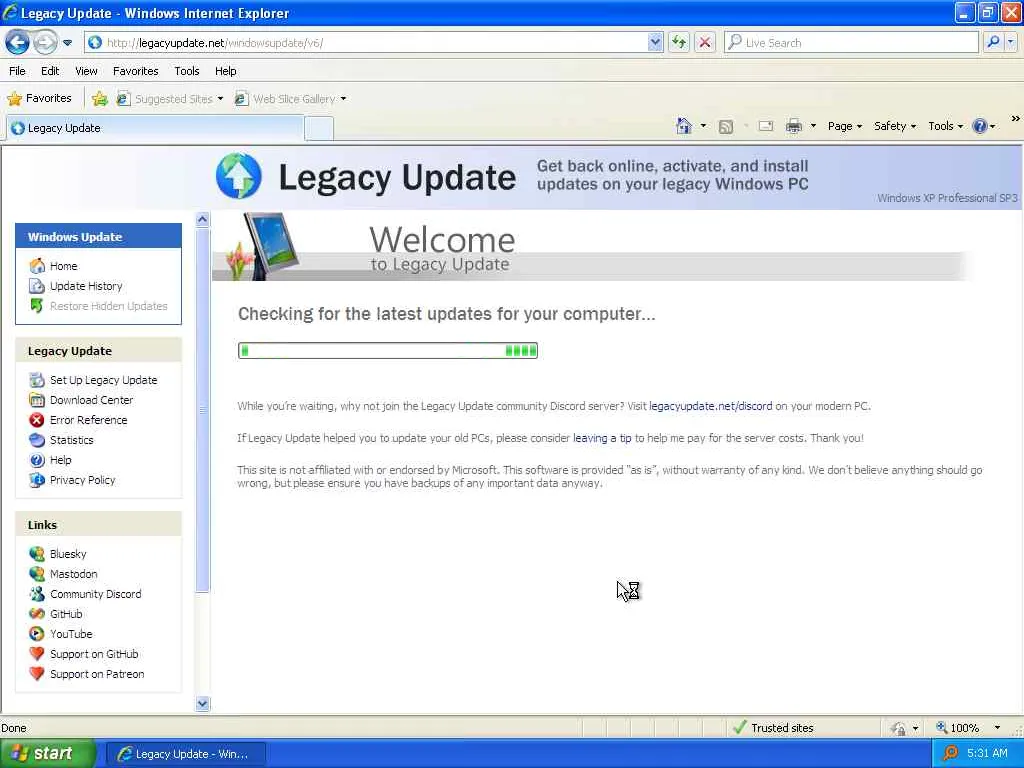Click the Back navigation arrow button

coord(18,43)
